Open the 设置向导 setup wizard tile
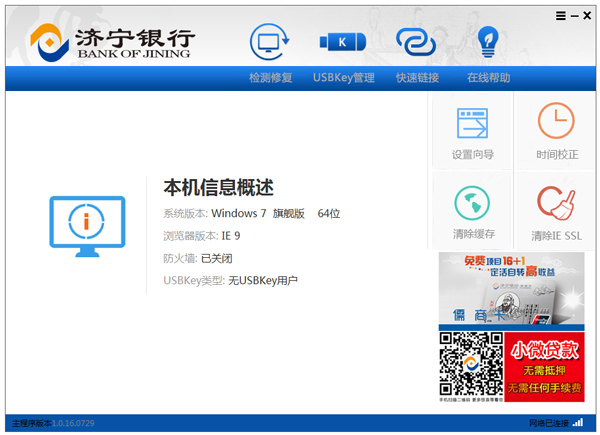The image size is (600, 435). point(472,131)
